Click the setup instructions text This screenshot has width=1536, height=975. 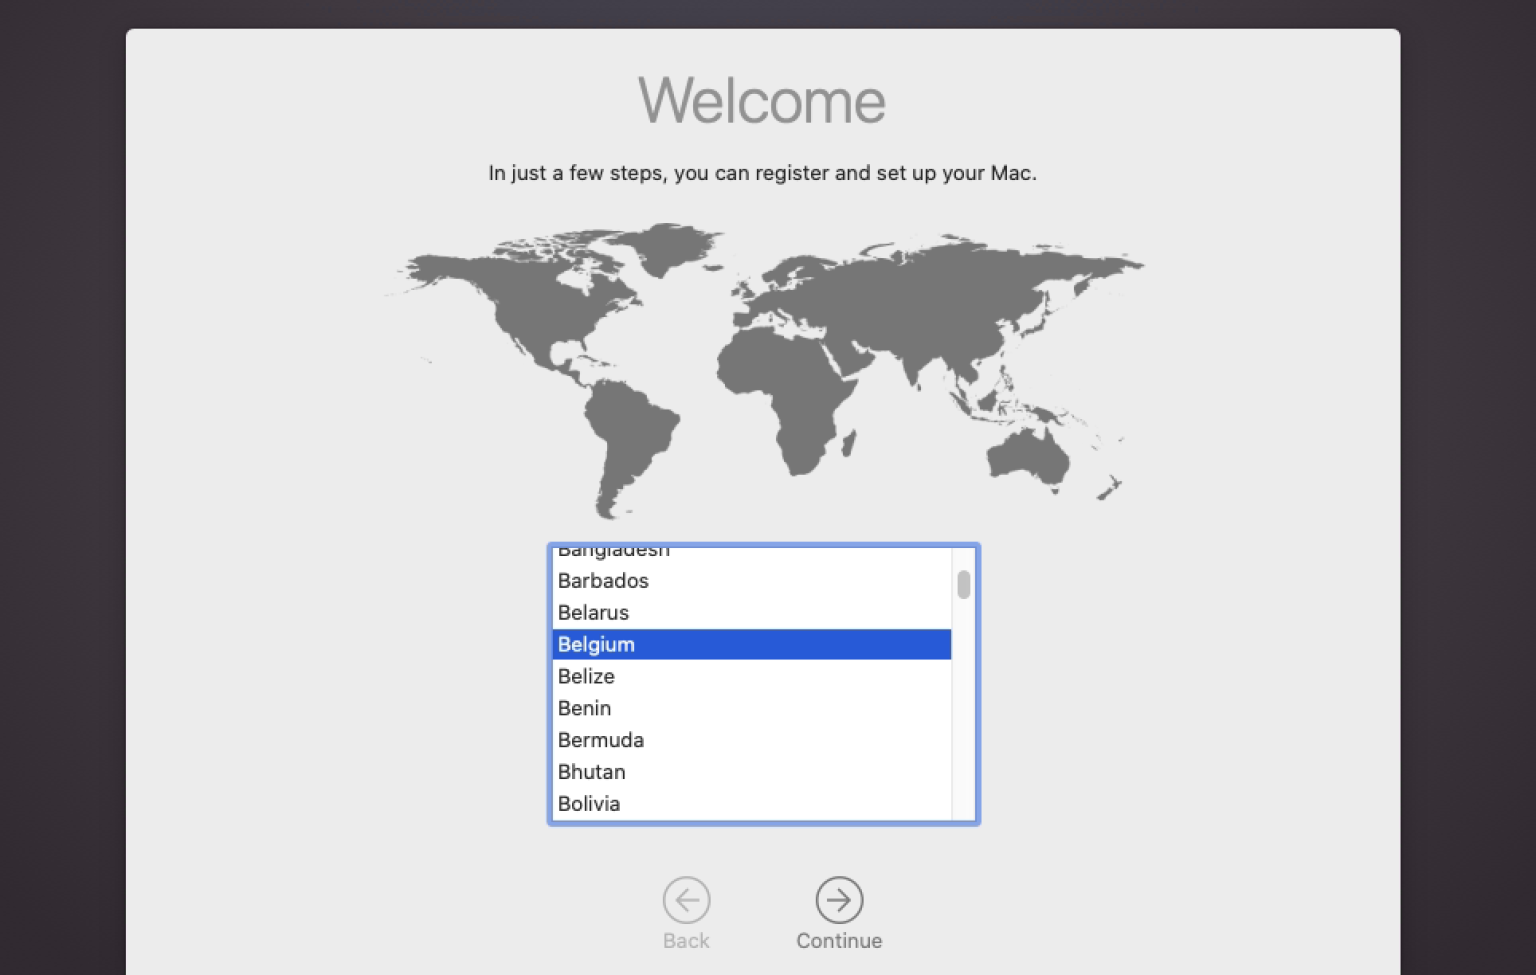[762, 172]
